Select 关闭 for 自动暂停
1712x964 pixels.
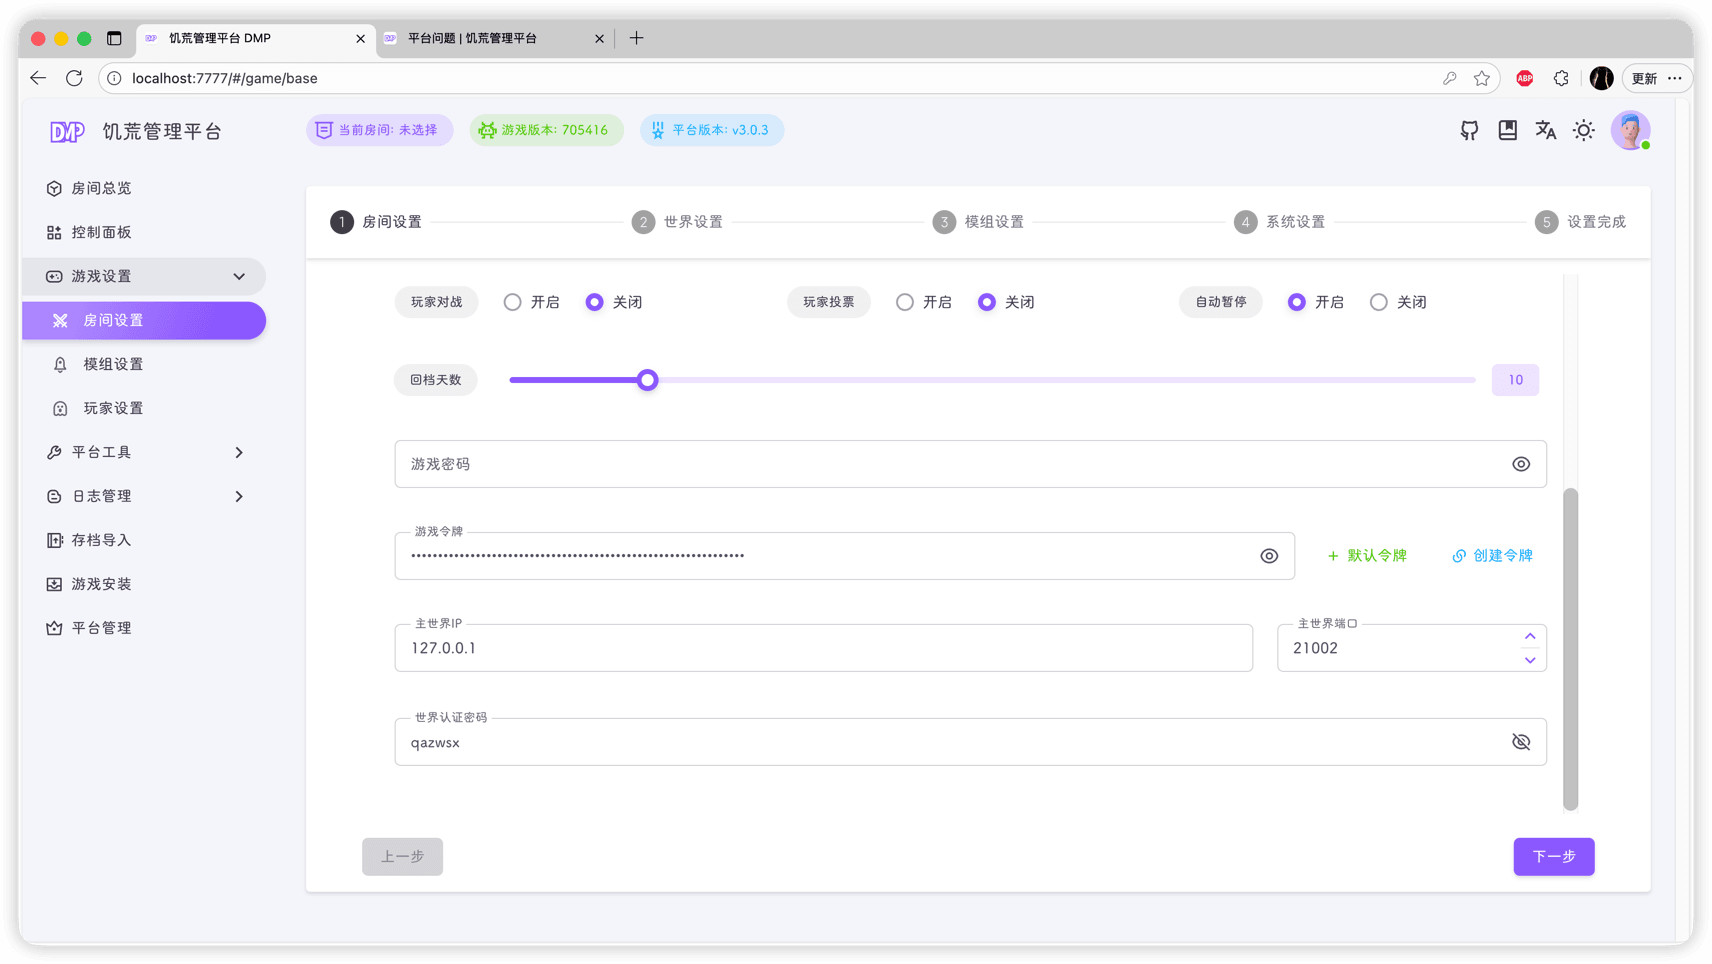[1378, 302]
